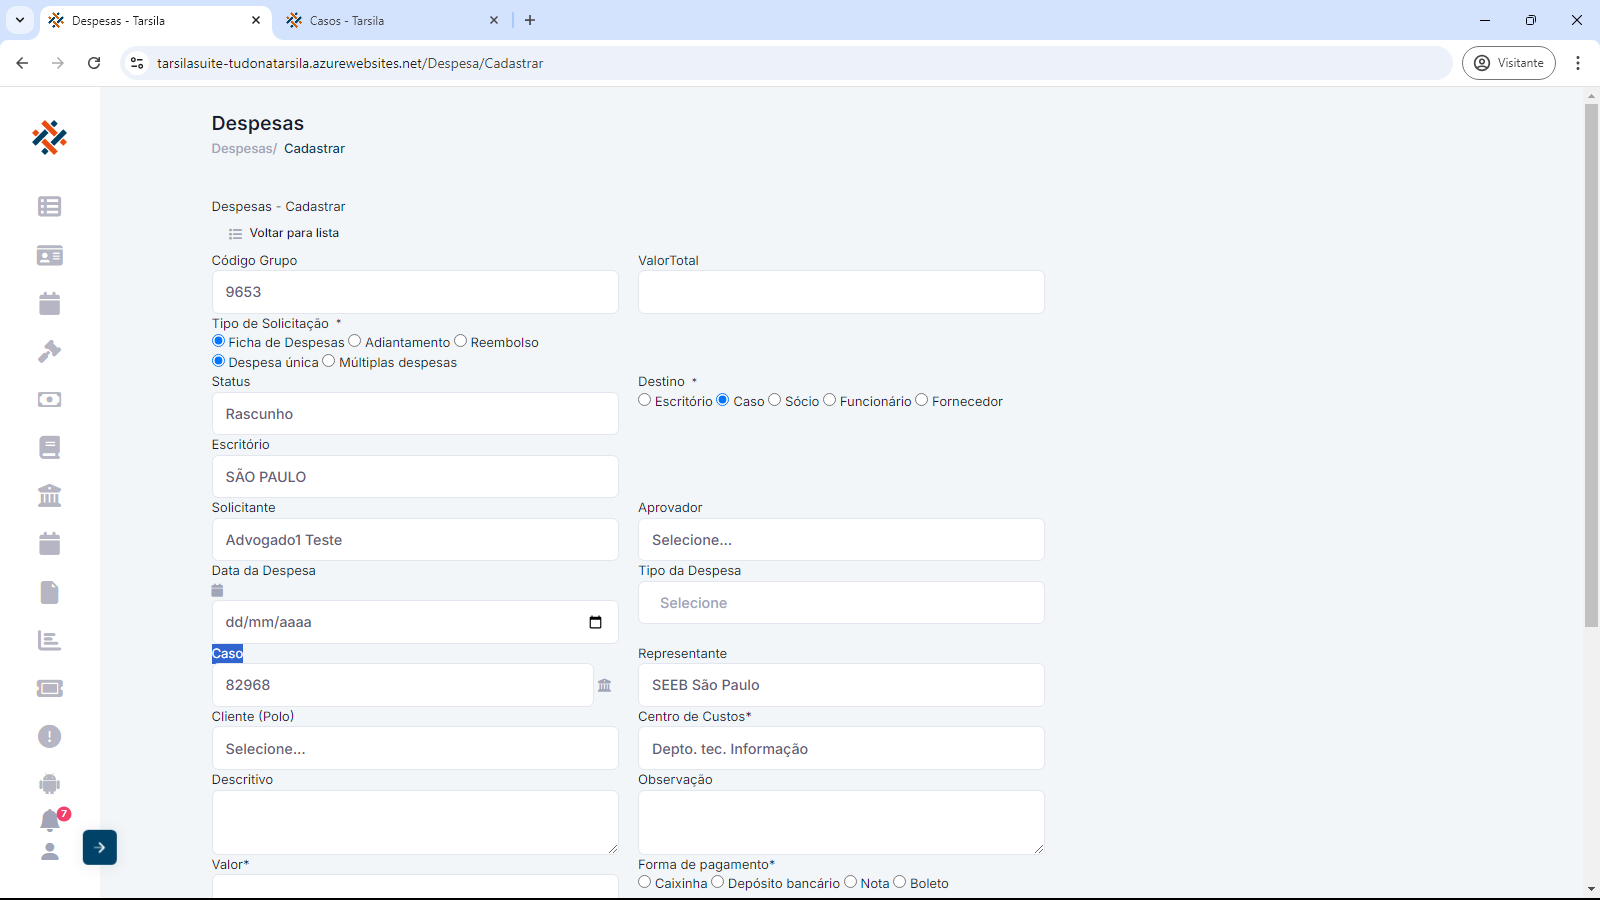
Task: Open the Aprovador dropdown
Action: [841, 540]
